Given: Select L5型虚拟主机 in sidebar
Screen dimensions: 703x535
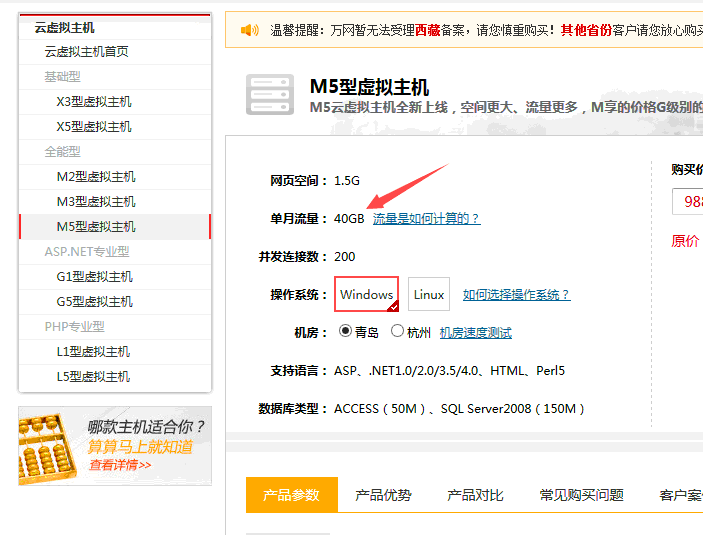Looking at the screenshot, I should pyautogui.click(x=93, y=376).
